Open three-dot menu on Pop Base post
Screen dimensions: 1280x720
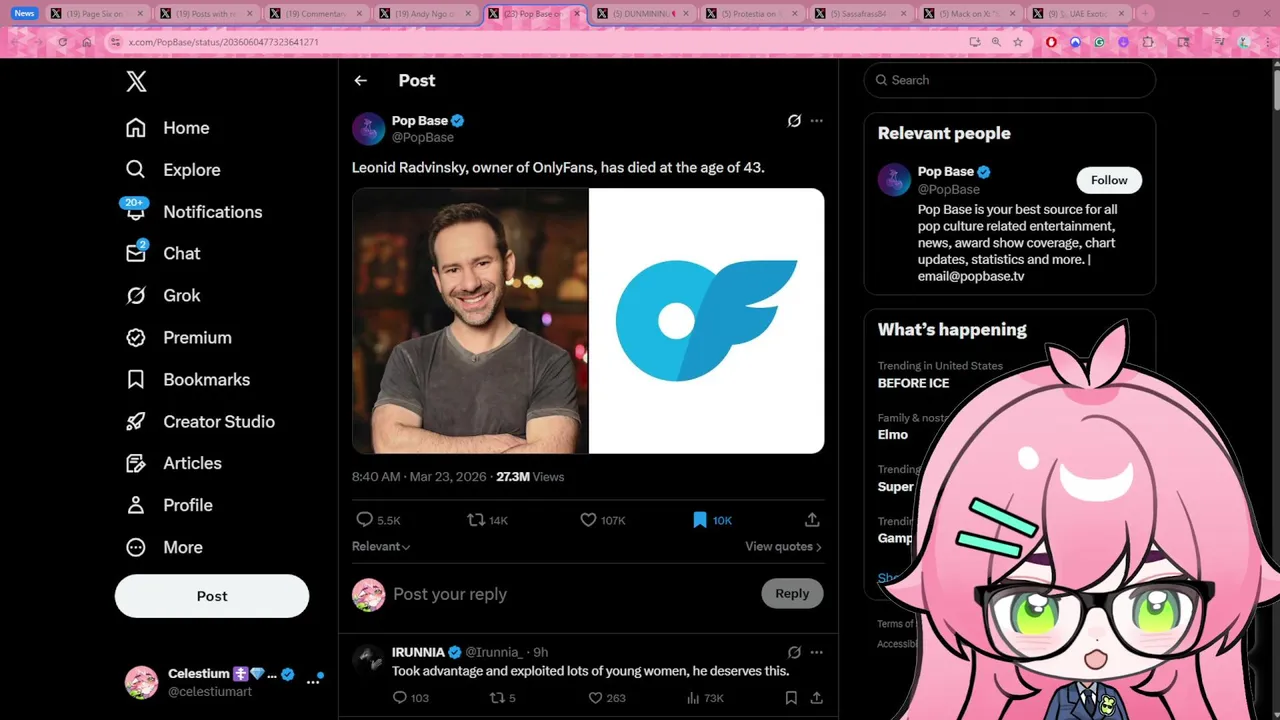point(817,121)
